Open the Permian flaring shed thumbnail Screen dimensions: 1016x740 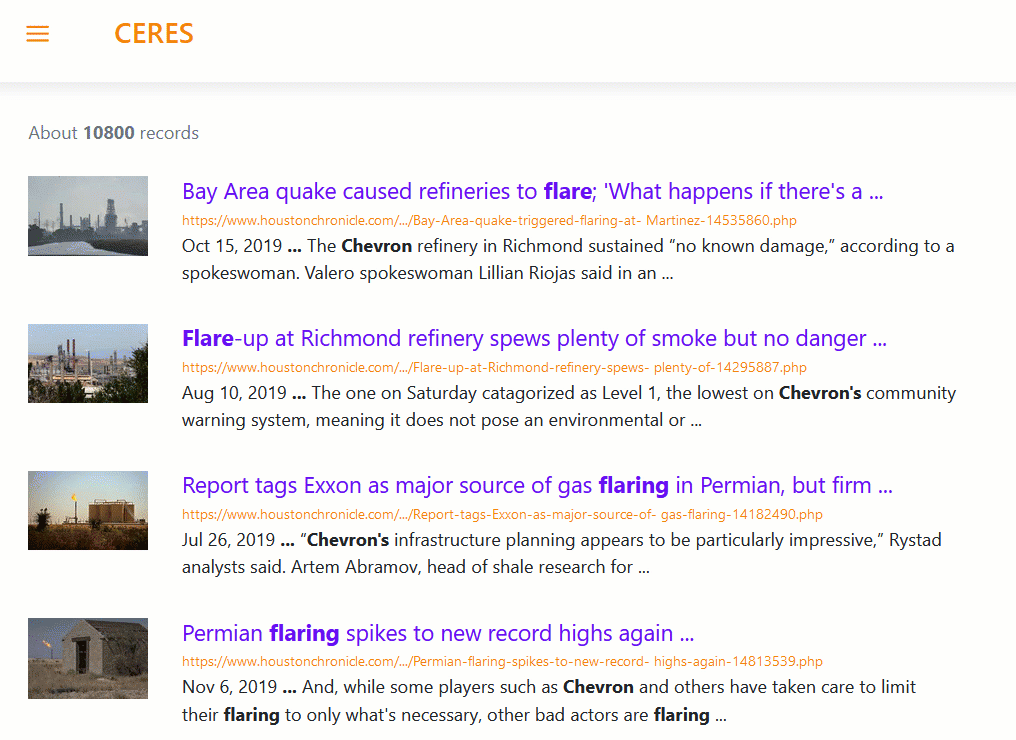point(88,658)
